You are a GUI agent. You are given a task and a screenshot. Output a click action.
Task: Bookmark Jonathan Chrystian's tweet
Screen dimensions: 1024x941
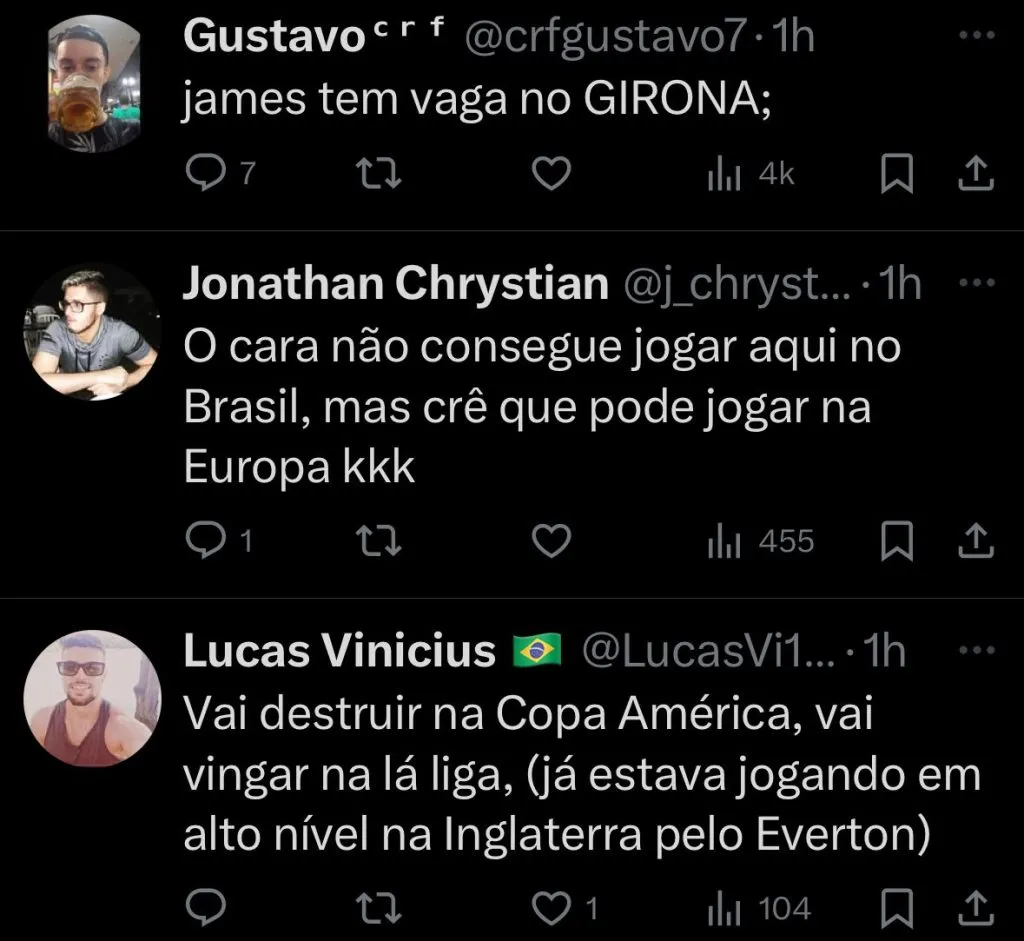point(897,541)
